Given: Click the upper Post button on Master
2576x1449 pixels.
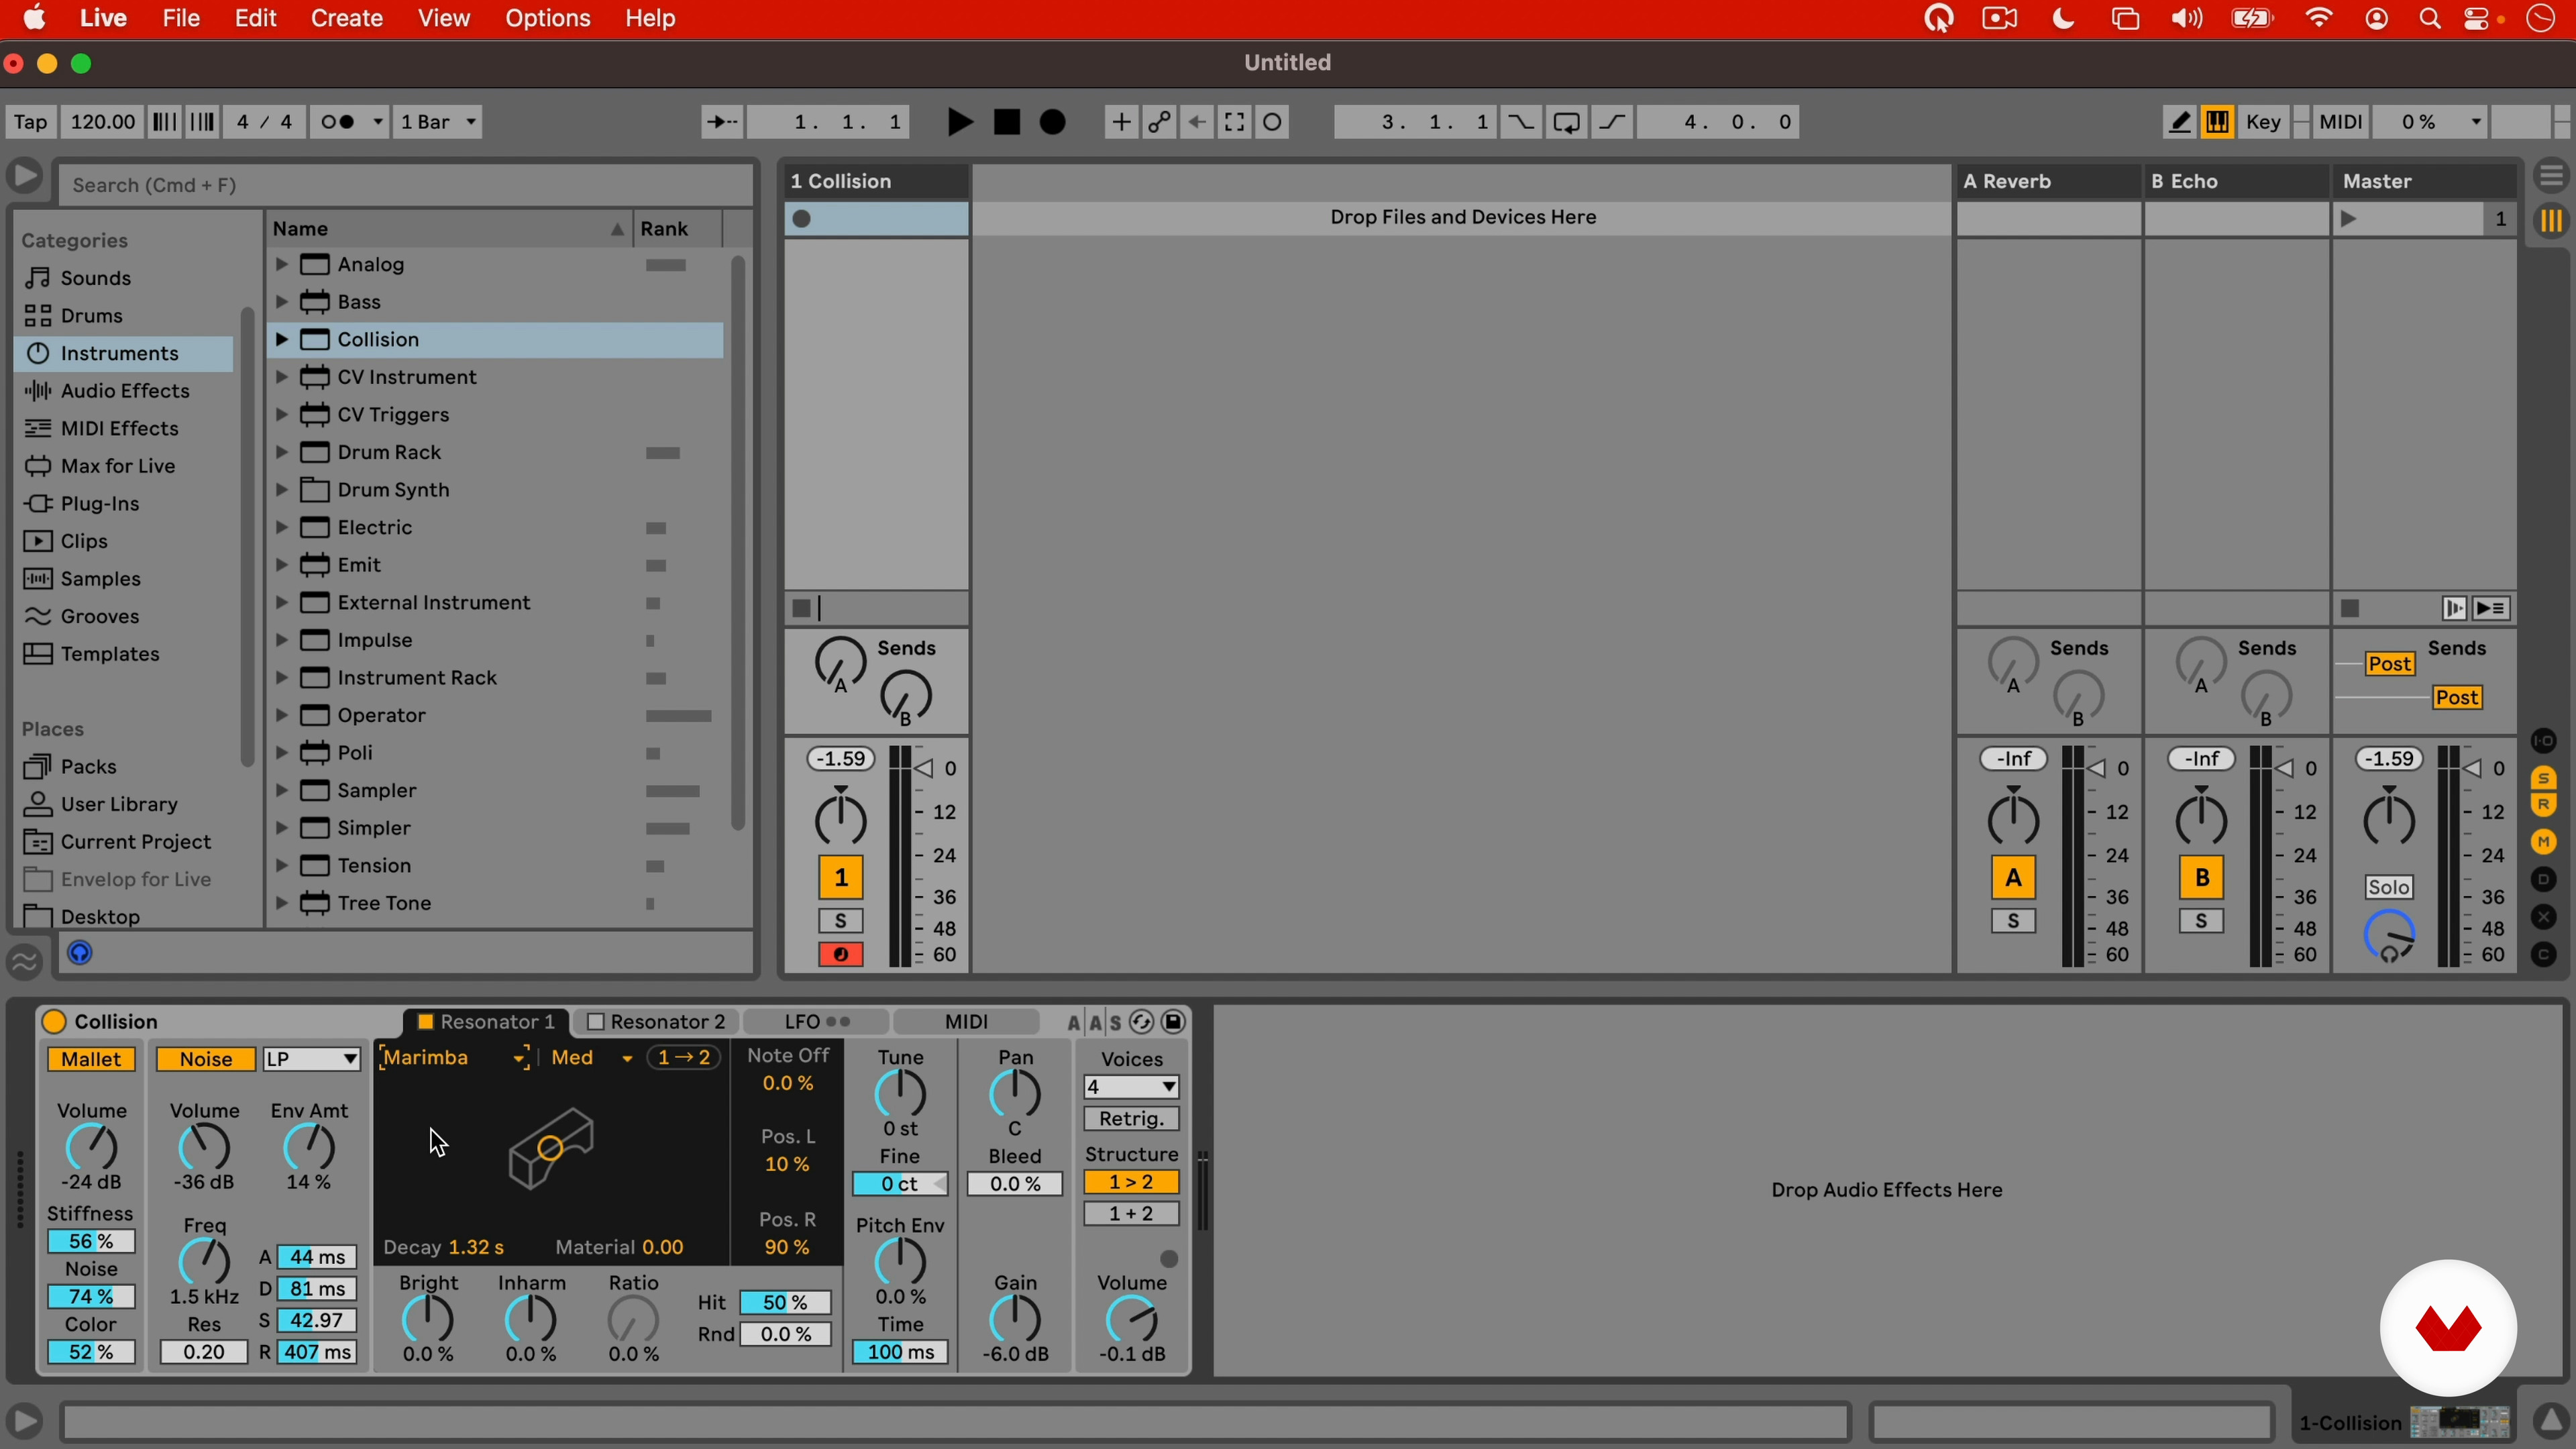Looking at the screenshot, I should coord(2390,664).
